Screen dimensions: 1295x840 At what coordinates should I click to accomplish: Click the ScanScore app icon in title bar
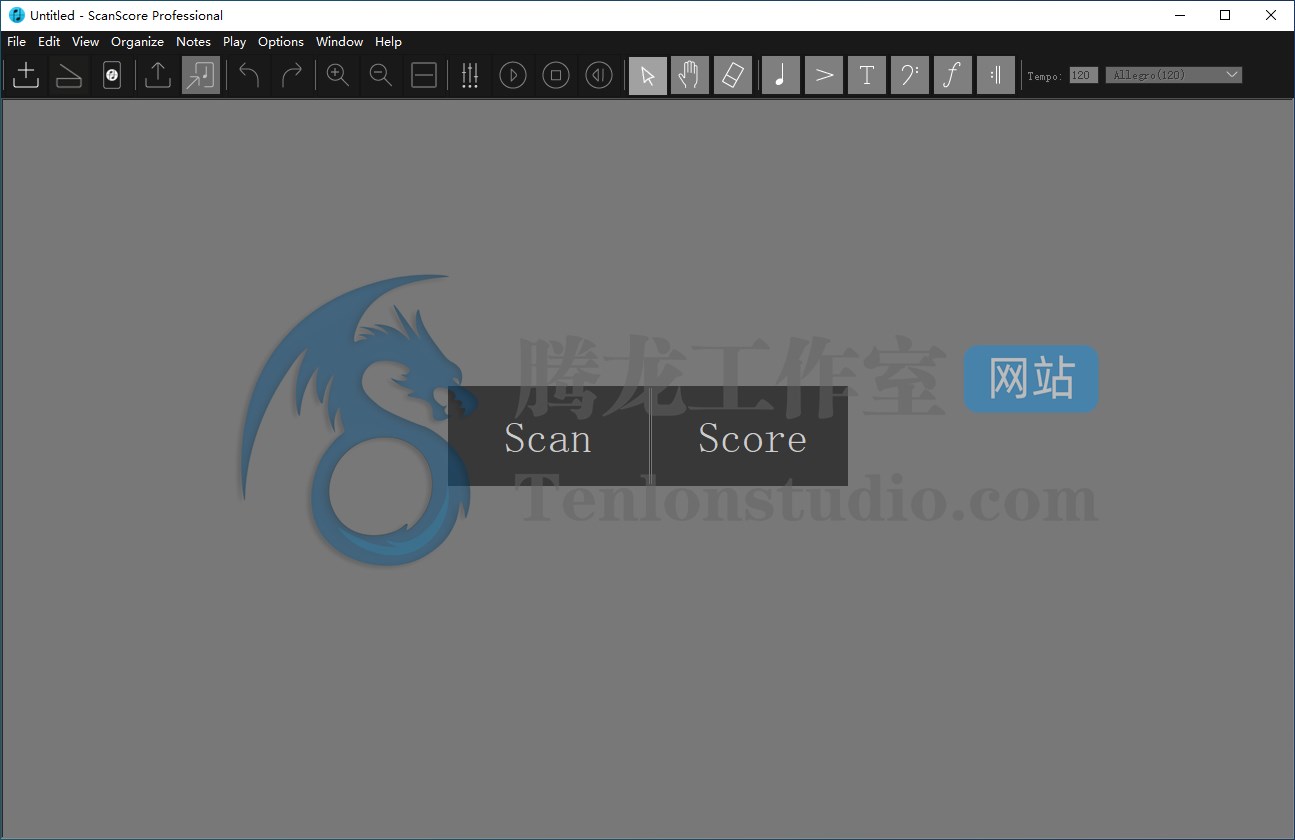tap(17, 15)
